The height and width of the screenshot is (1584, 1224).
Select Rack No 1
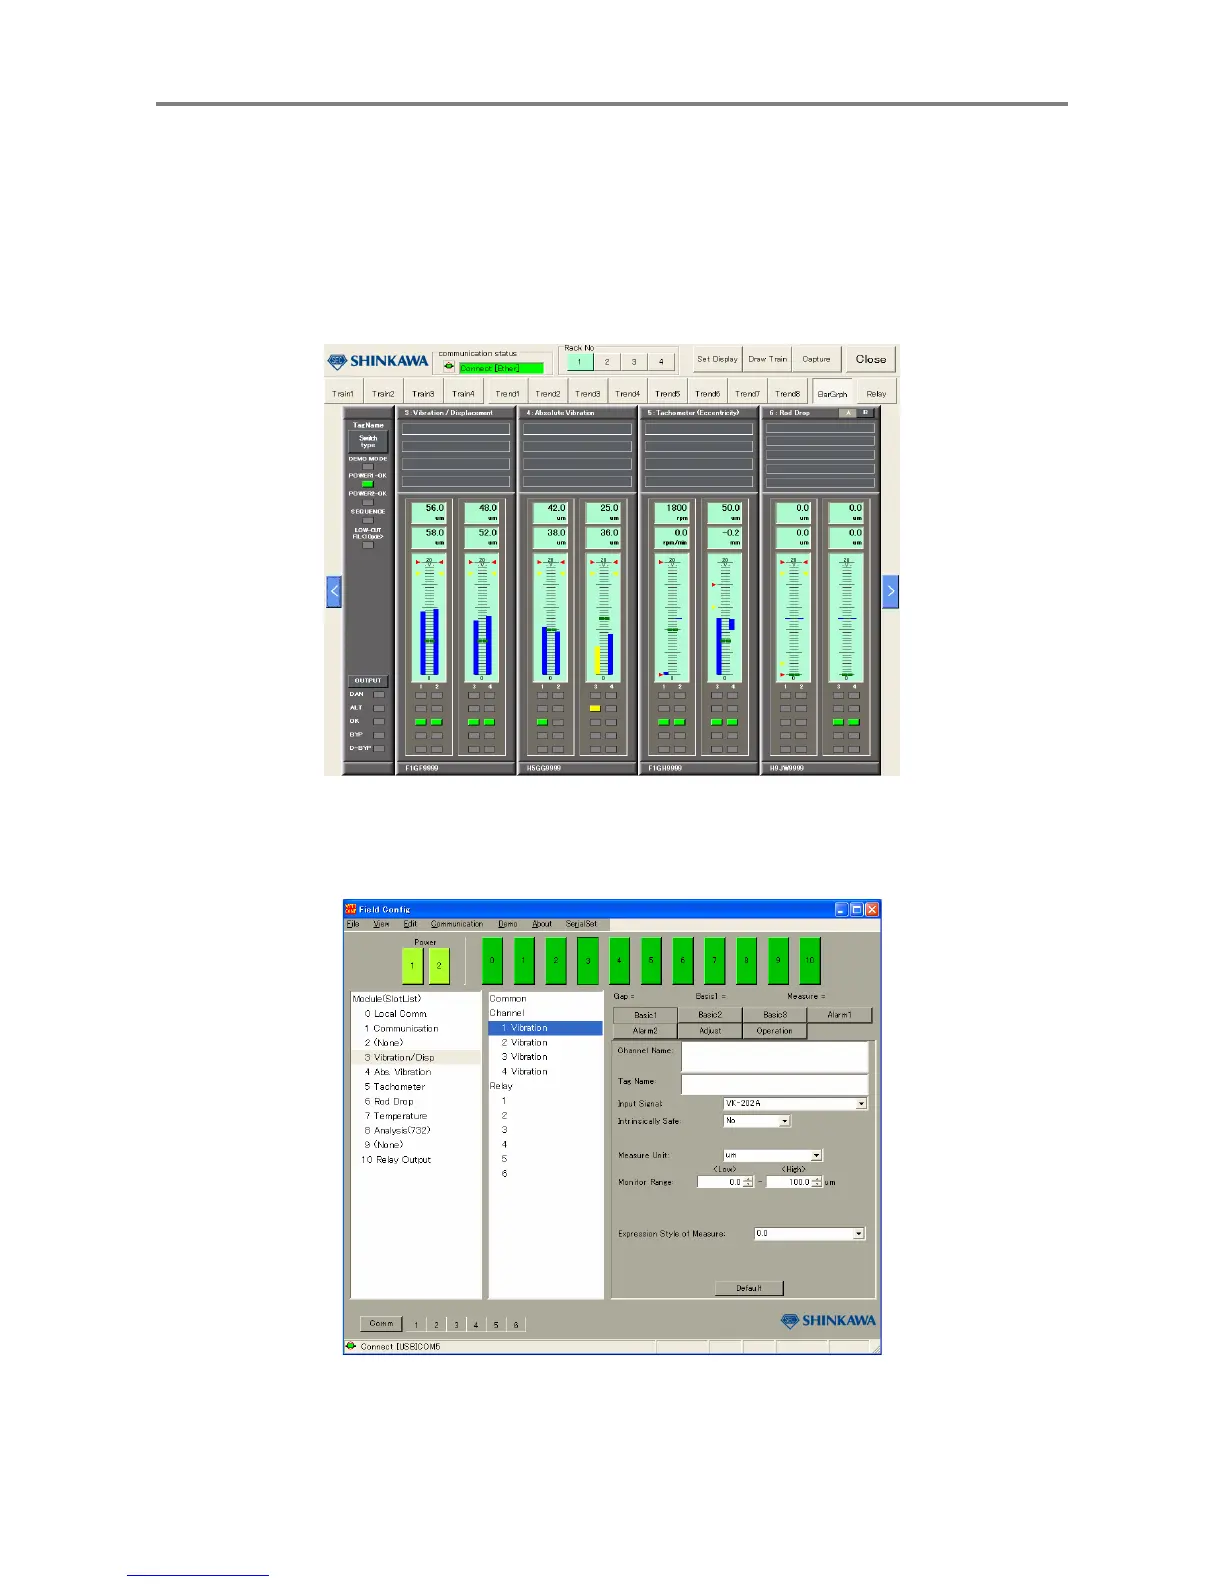coord(579,362)
